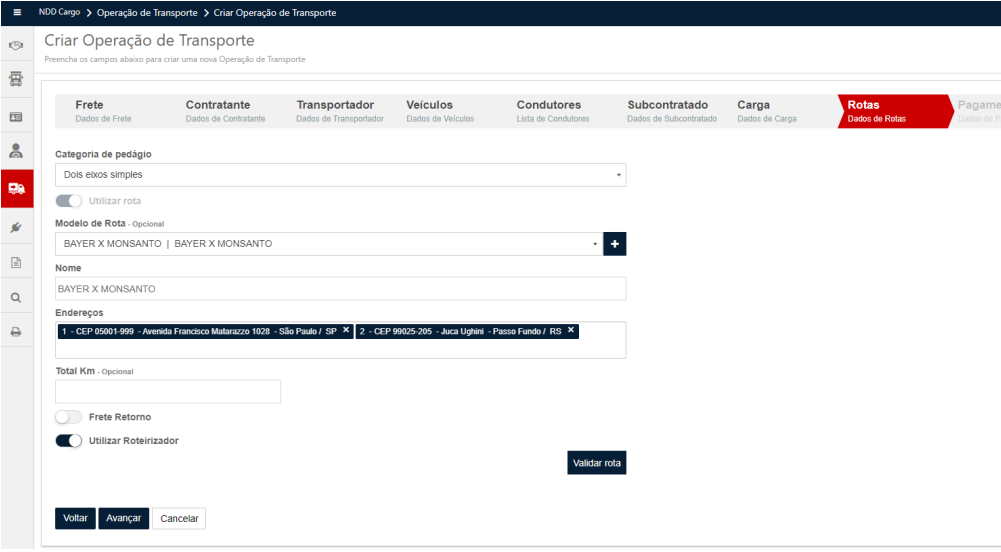Viewport: 1001px width, 552px height.
Task: Open the Modelo de Rota dropdown
Action: (328, 244)
